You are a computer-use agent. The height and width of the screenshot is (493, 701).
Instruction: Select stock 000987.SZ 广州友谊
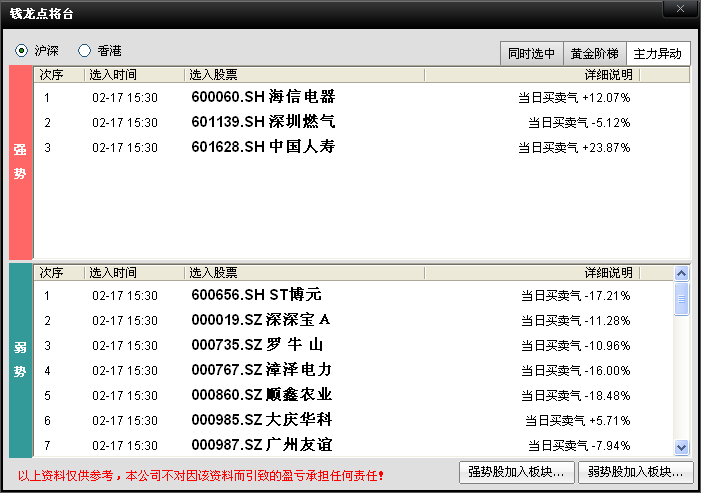coord(262,445)
